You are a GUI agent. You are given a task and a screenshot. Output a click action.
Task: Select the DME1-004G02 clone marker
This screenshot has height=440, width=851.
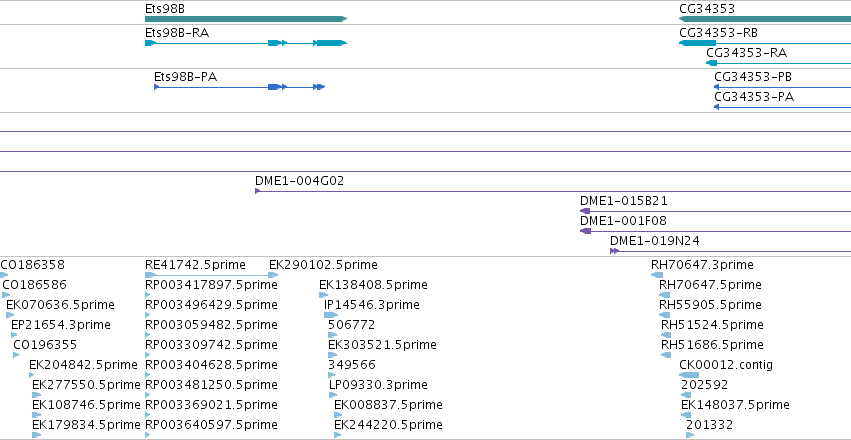(258, 191)
